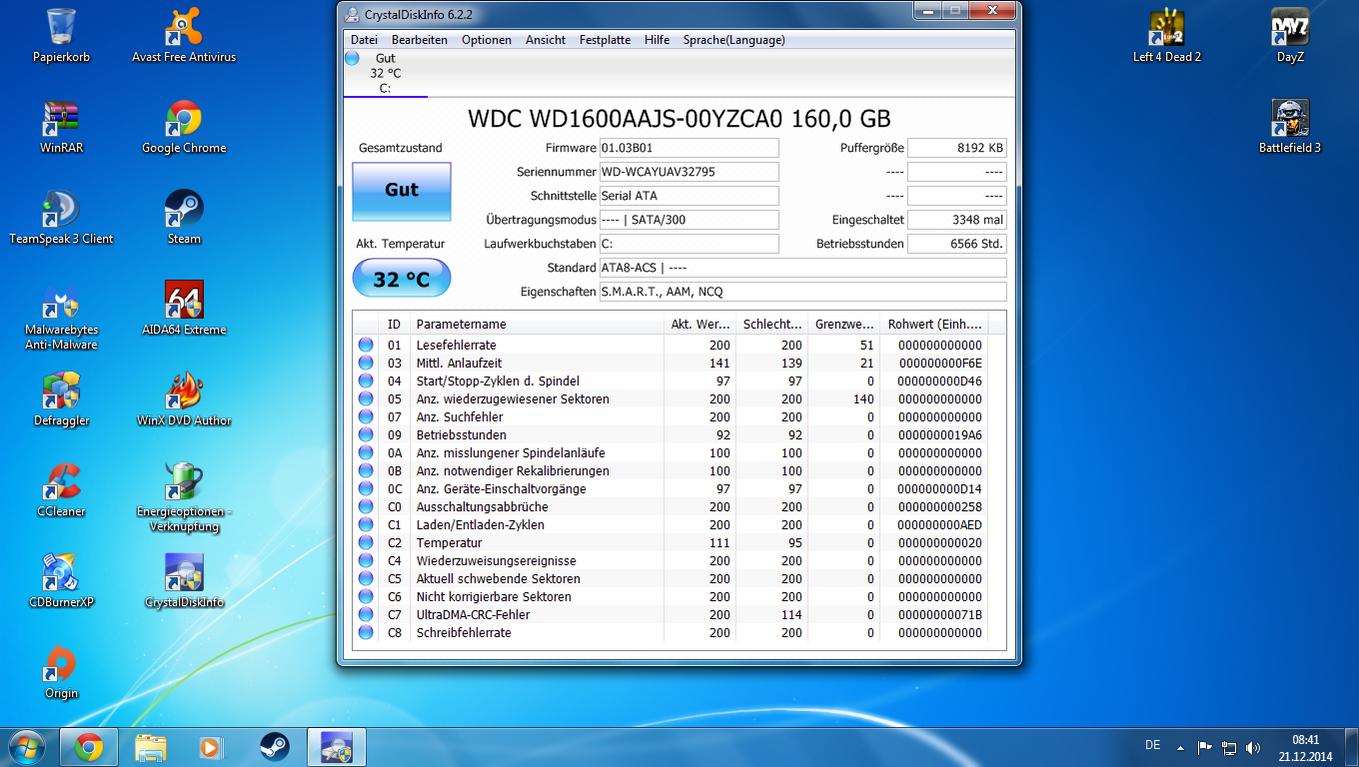The width and height of the screenshot is (1359, 767).
Task: Select the CDBurnerXP desktop icon
Action: pos(61,582)
